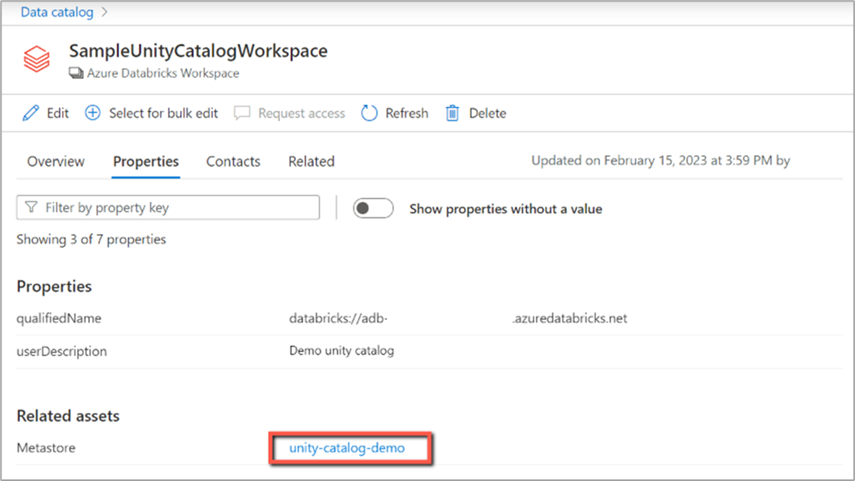Click the filter funnel icon

pyautogui.click(x=31, y=208)
